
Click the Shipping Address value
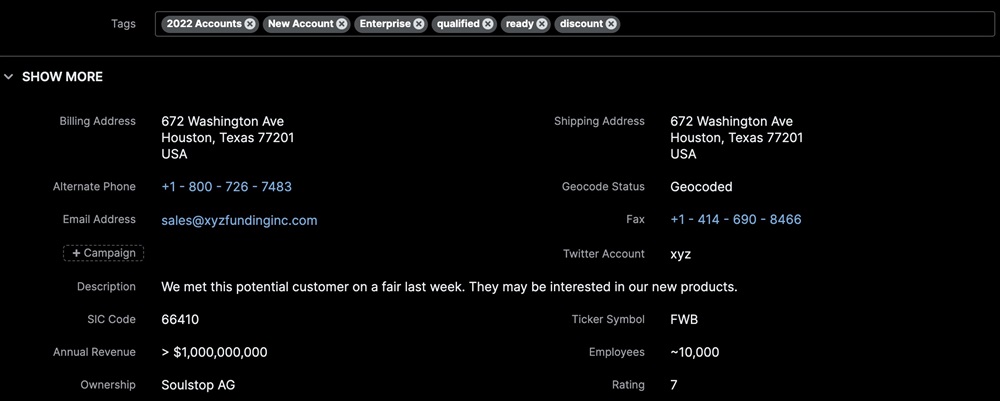736,138
